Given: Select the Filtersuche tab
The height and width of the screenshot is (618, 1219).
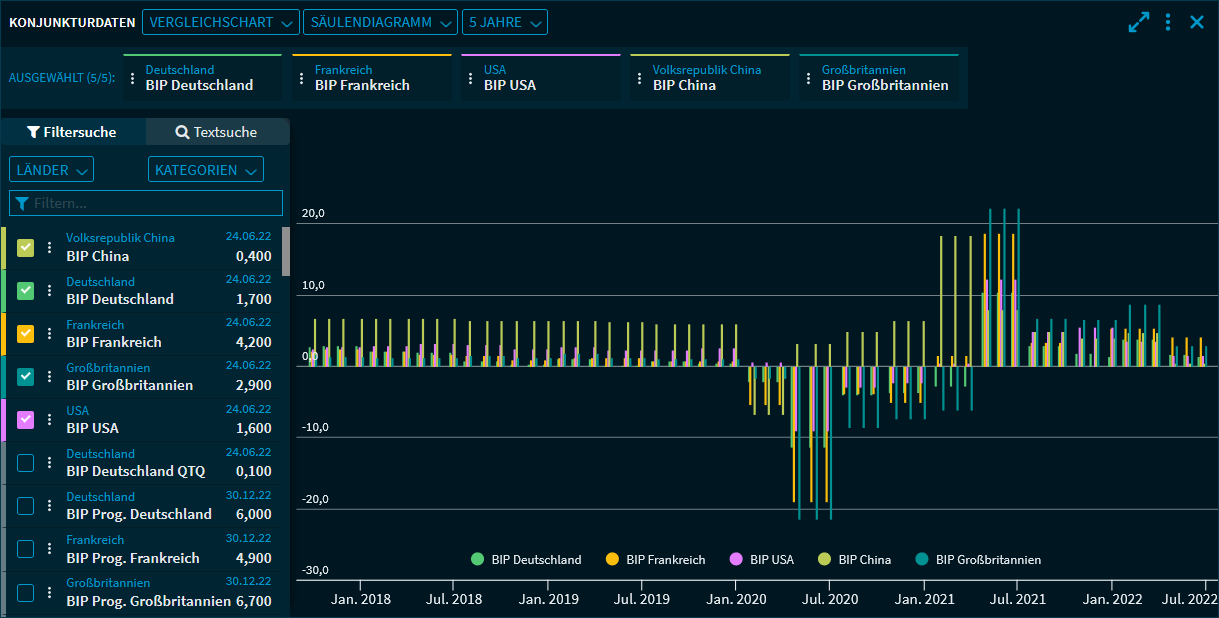Looking at the screenshot, I should pos(72,132).
